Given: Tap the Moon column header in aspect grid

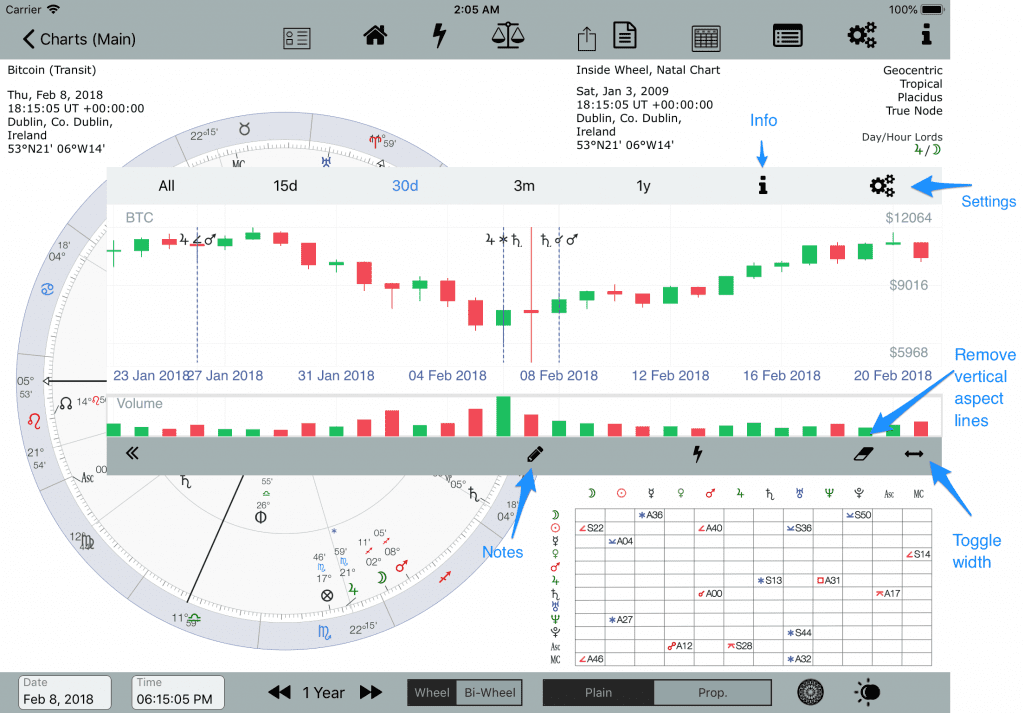Looking at the screenshot, I should coord(592,494).
